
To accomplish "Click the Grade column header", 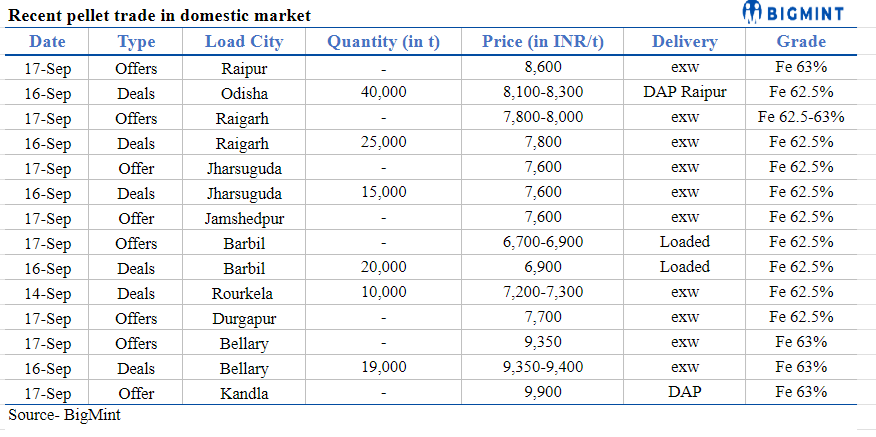I will (x=801, y=41).
